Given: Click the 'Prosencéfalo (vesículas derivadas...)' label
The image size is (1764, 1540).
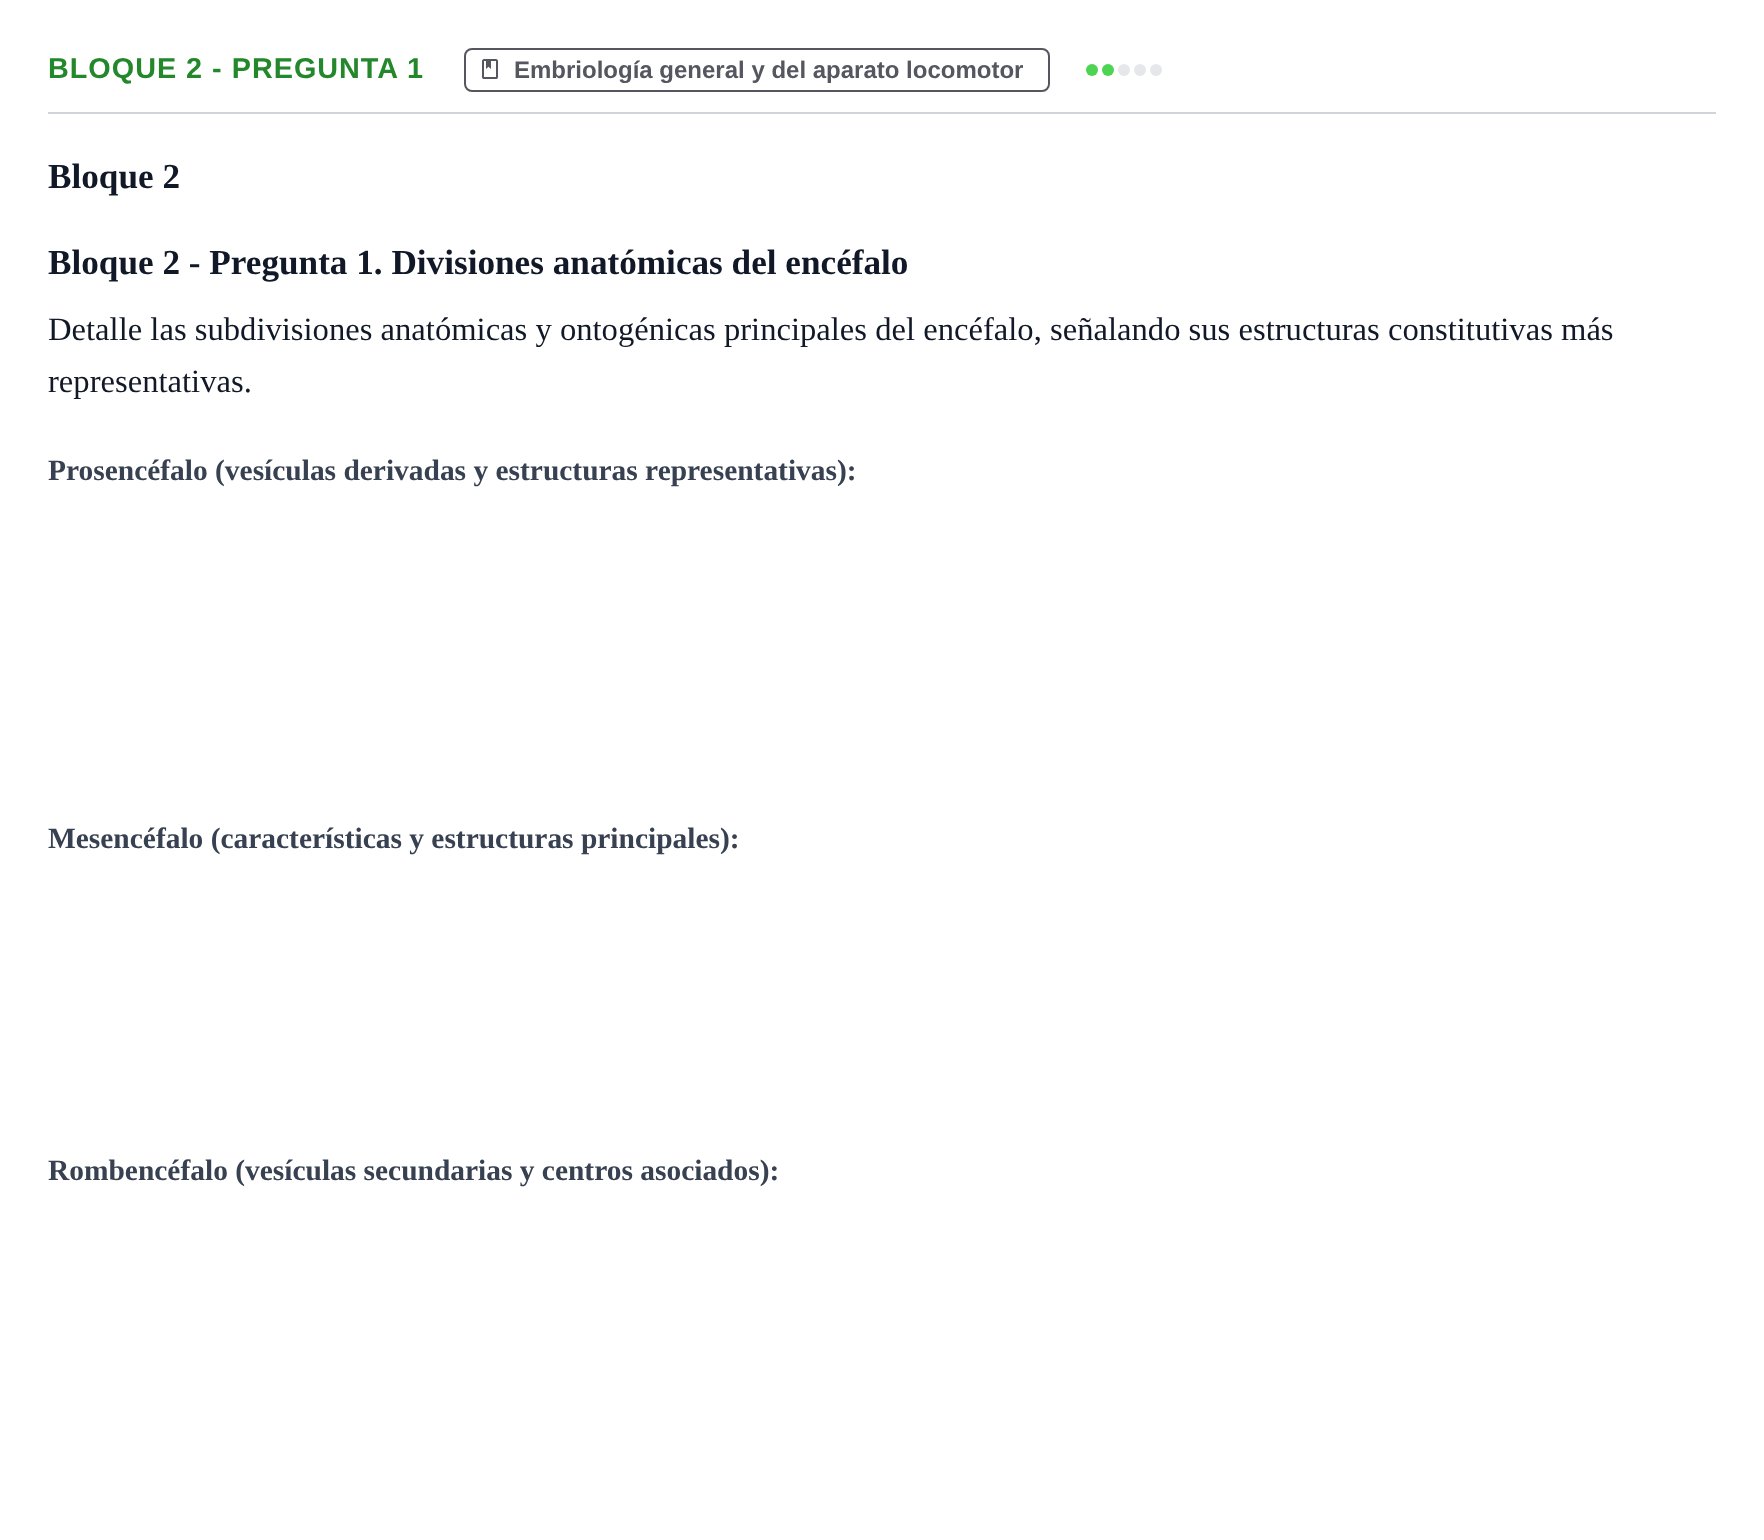Looking at the screenshot, I should pyautogui.click(x=452, y=471).
